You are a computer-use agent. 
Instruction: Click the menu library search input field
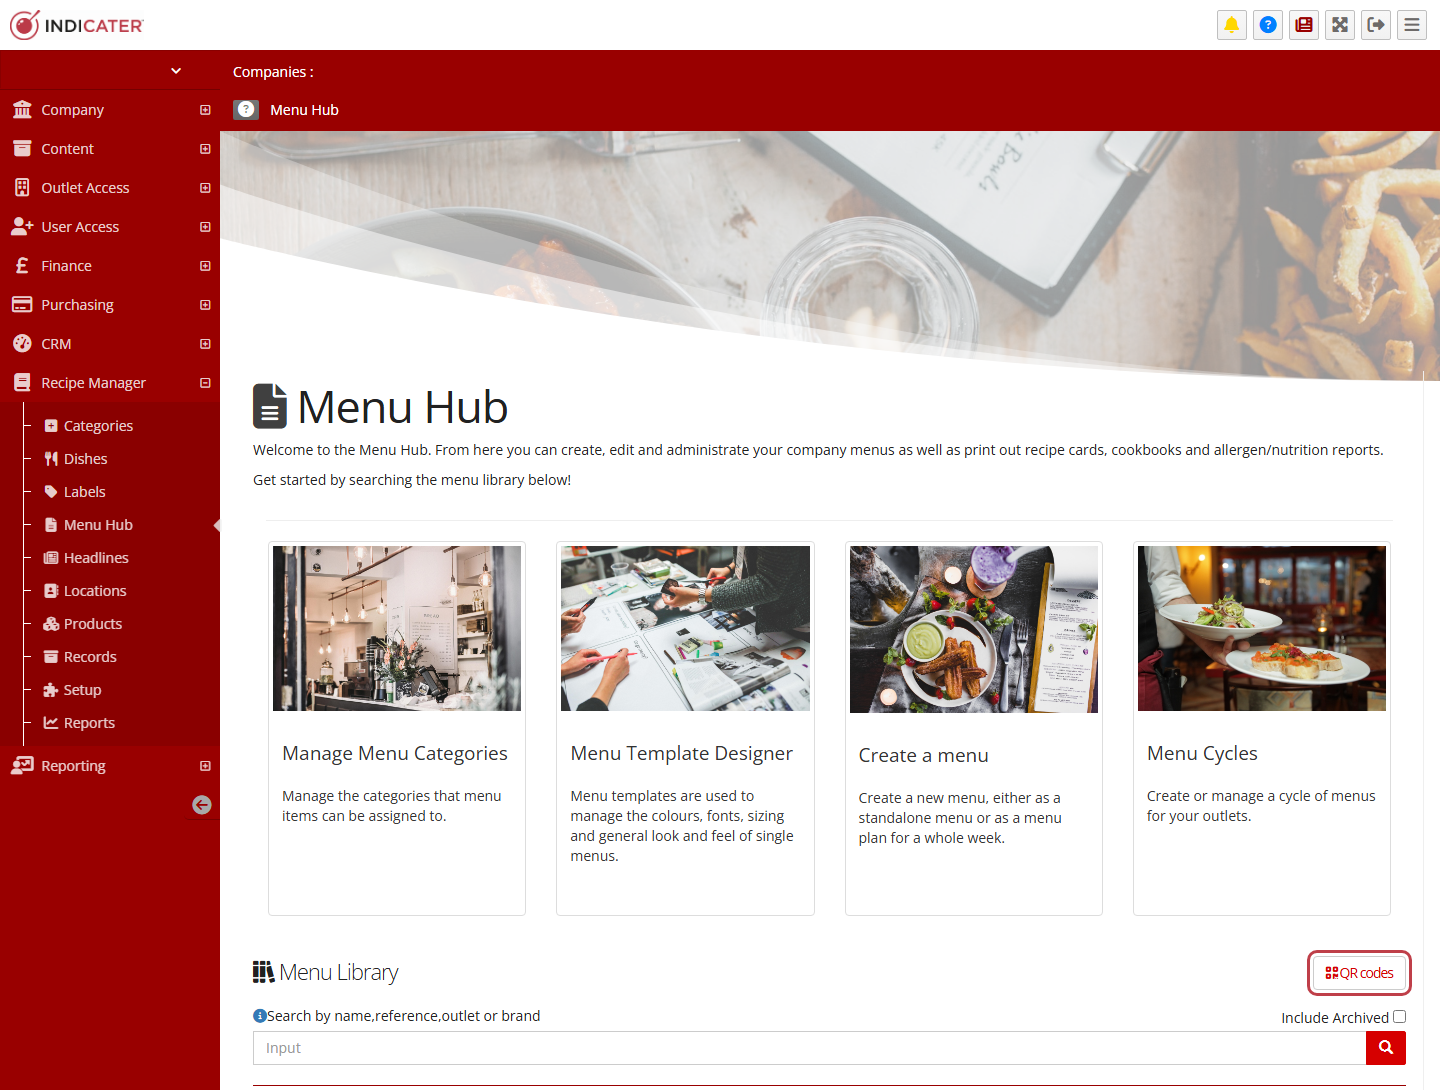pyautogui.click(x=810, y=1048)
